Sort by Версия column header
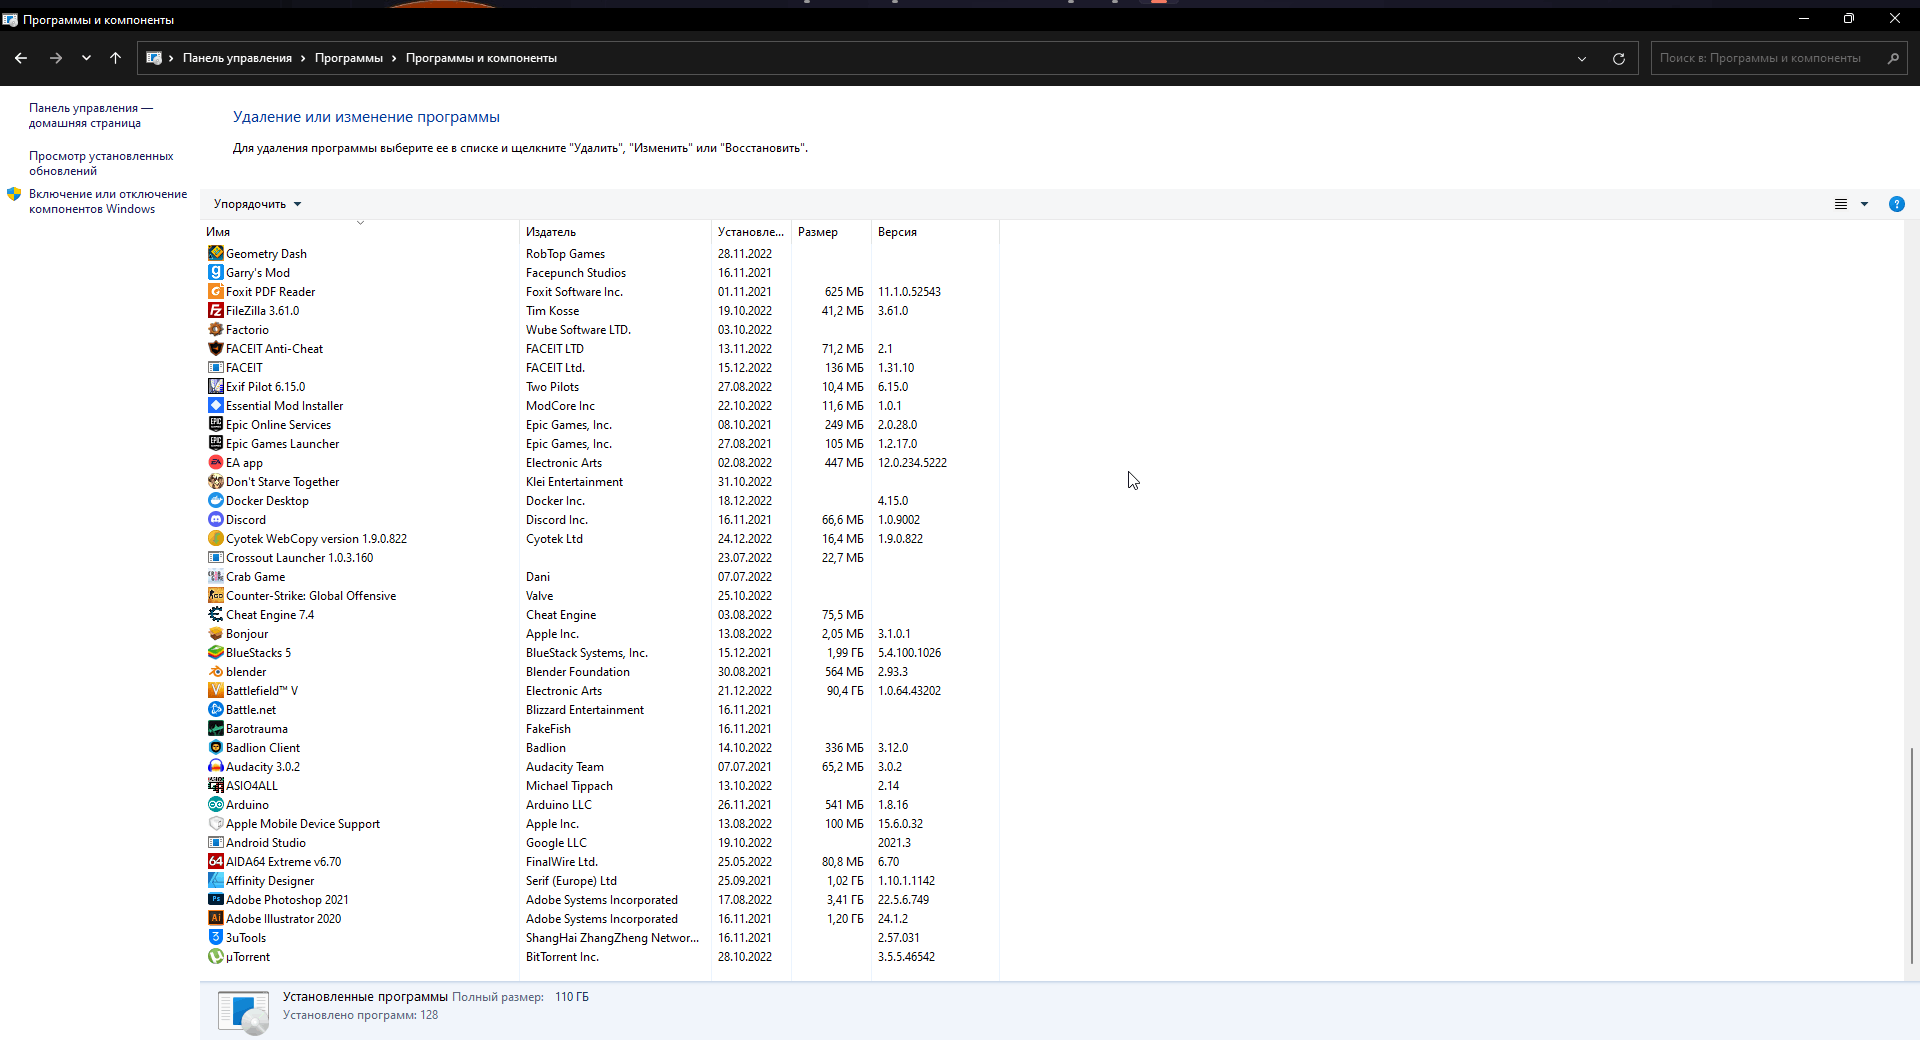This screenshot has width=1920, height=1040. [x=935, y=232]
